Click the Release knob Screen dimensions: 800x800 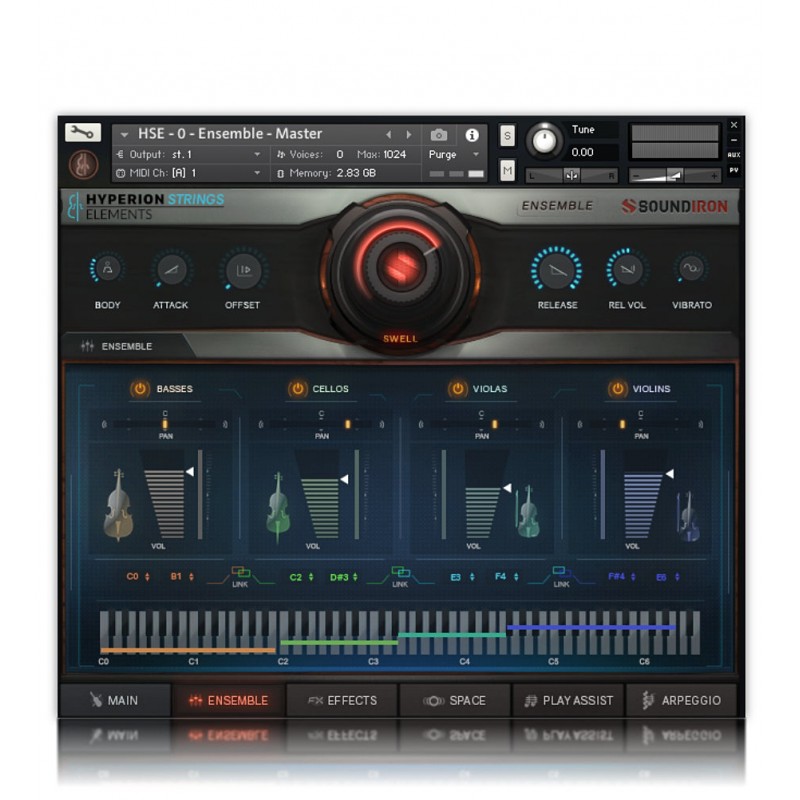tap(557, 269)
